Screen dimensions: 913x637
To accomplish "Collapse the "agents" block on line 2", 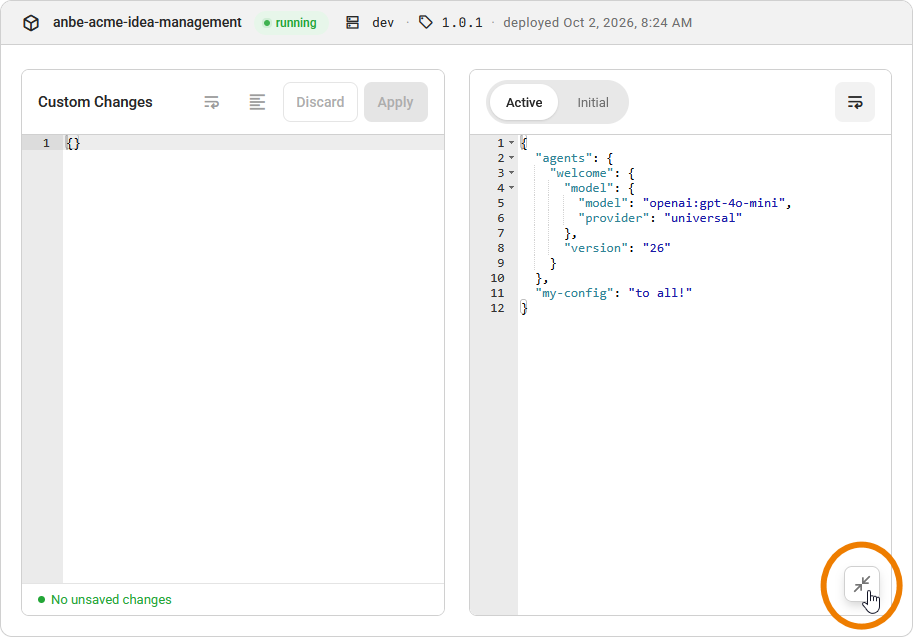I will click(511, 158).
